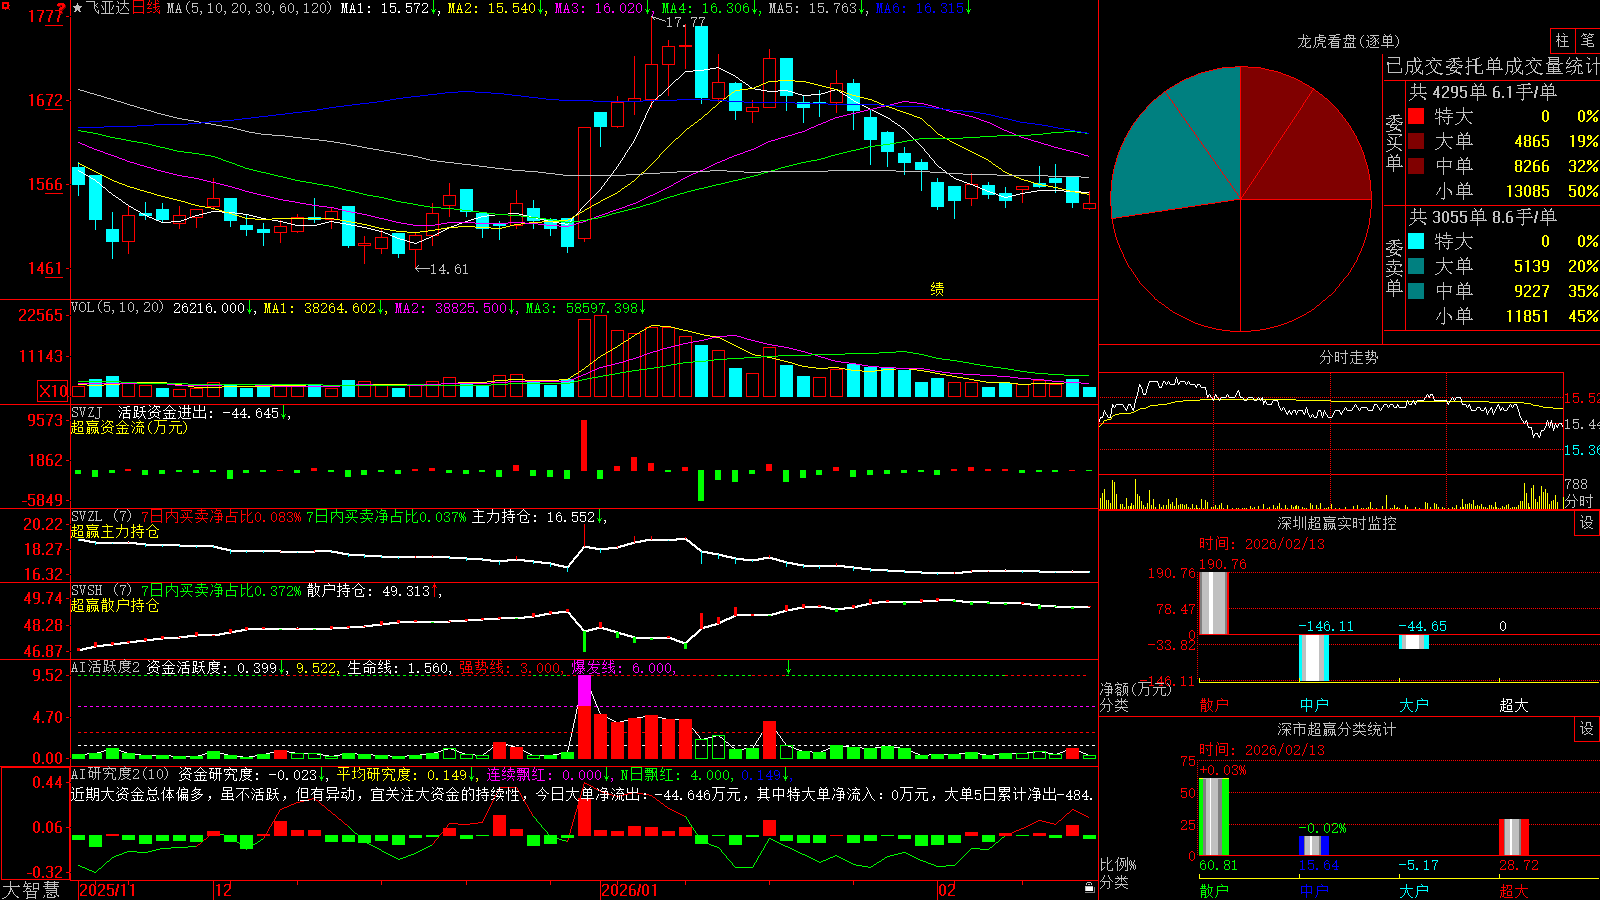Select the 02 month timeline label

click(946, 890)
